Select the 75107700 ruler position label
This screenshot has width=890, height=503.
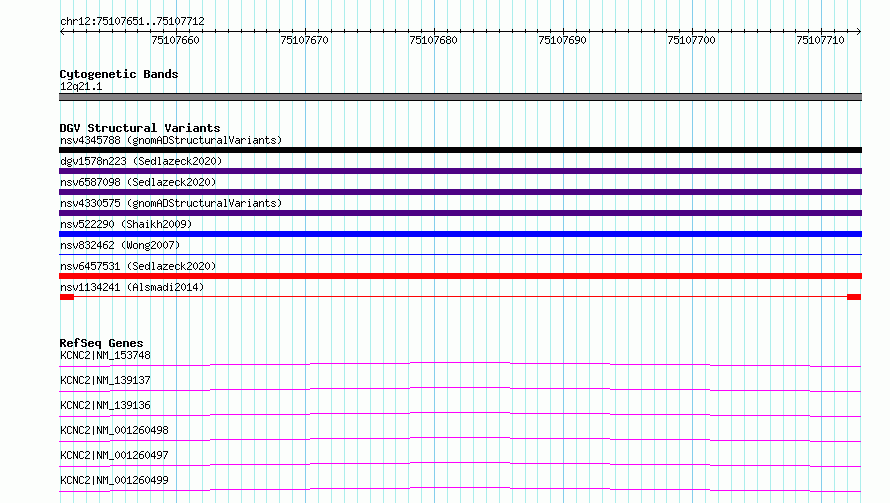(691, 40)
